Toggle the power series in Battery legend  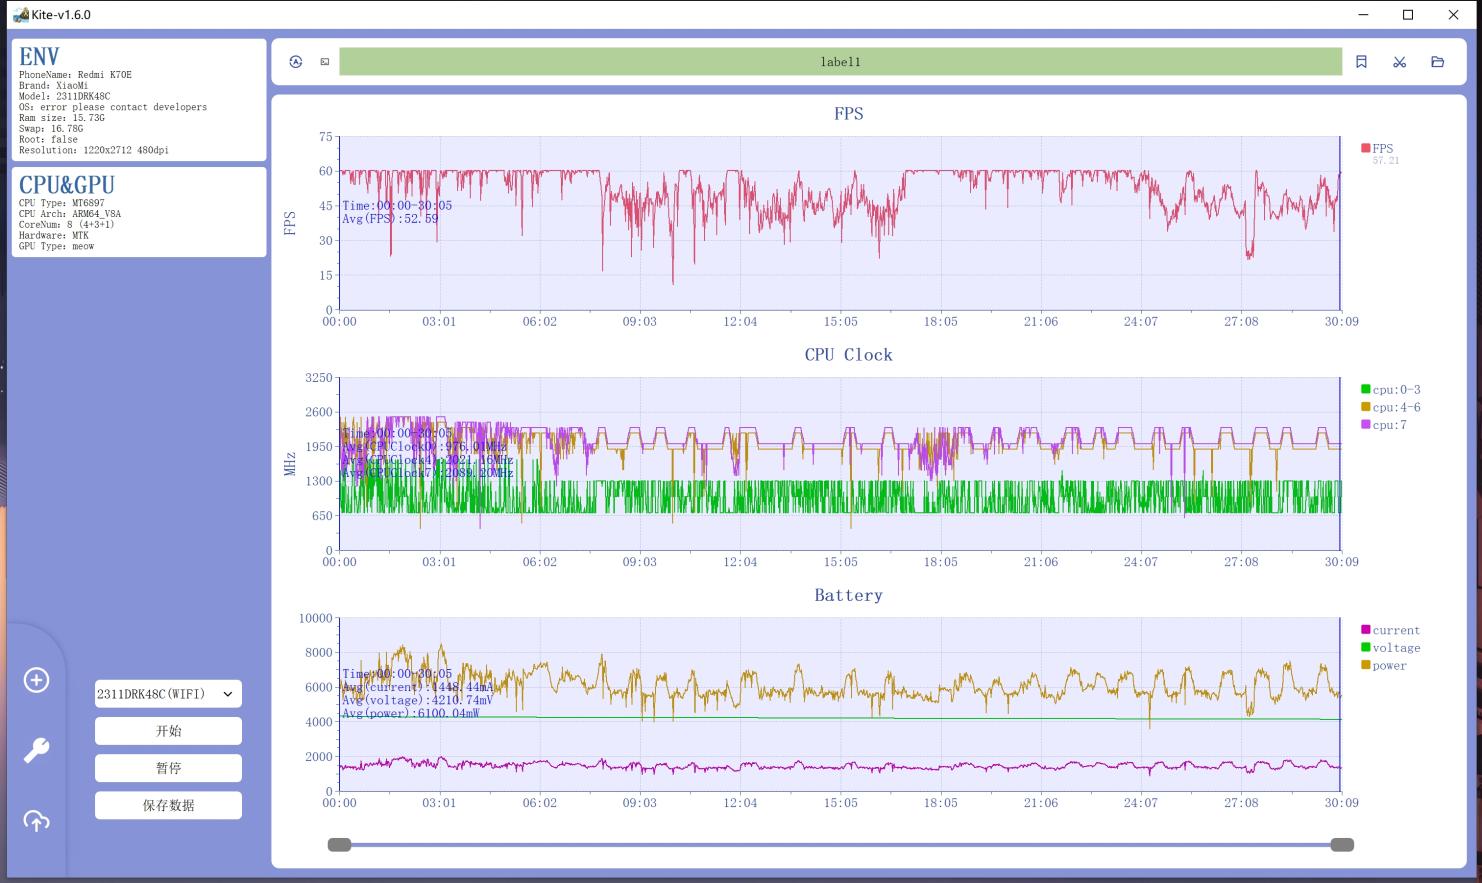(1384, 665)
